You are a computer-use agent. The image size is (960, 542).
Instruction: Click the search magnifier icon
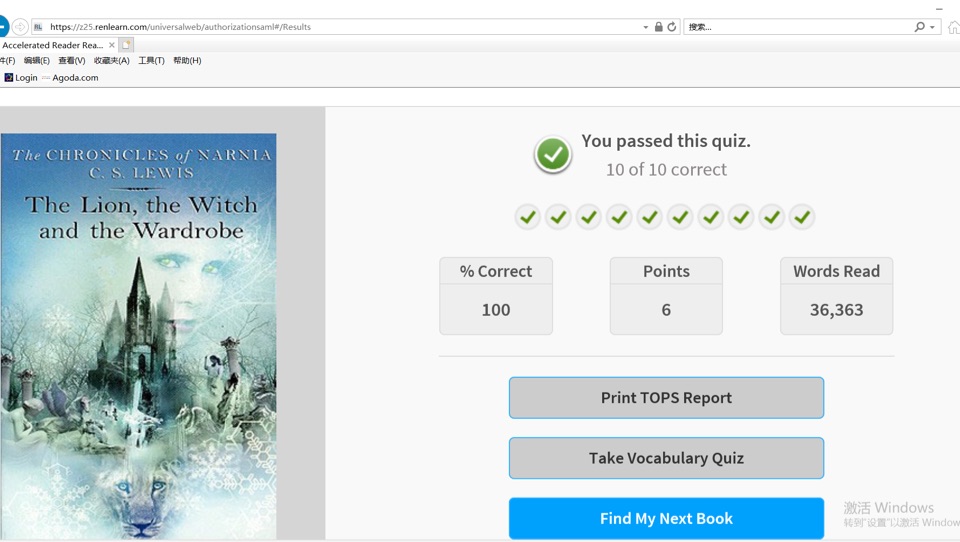920,27
